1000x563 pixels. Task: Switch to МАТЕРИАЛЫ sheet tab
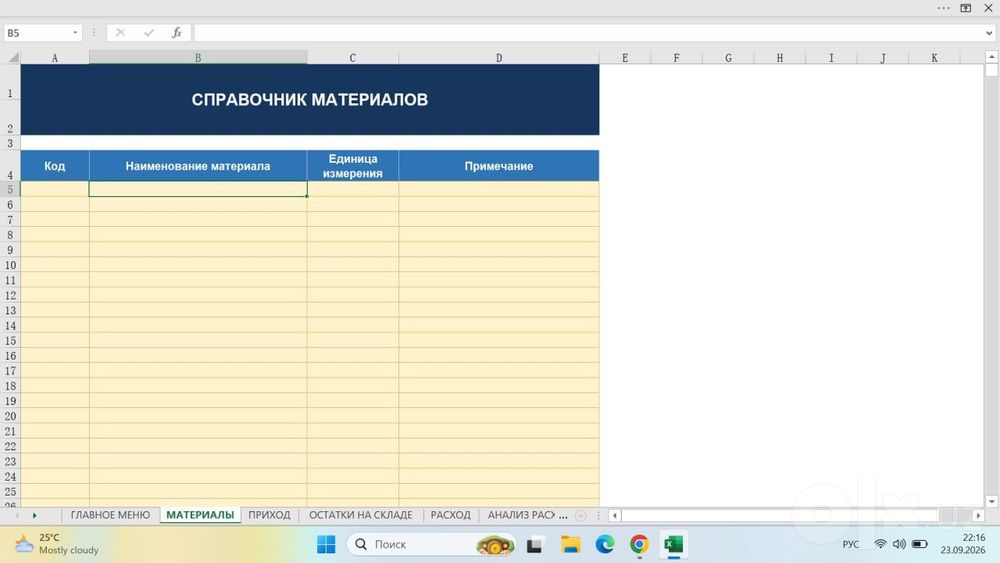tap(200, 515)
